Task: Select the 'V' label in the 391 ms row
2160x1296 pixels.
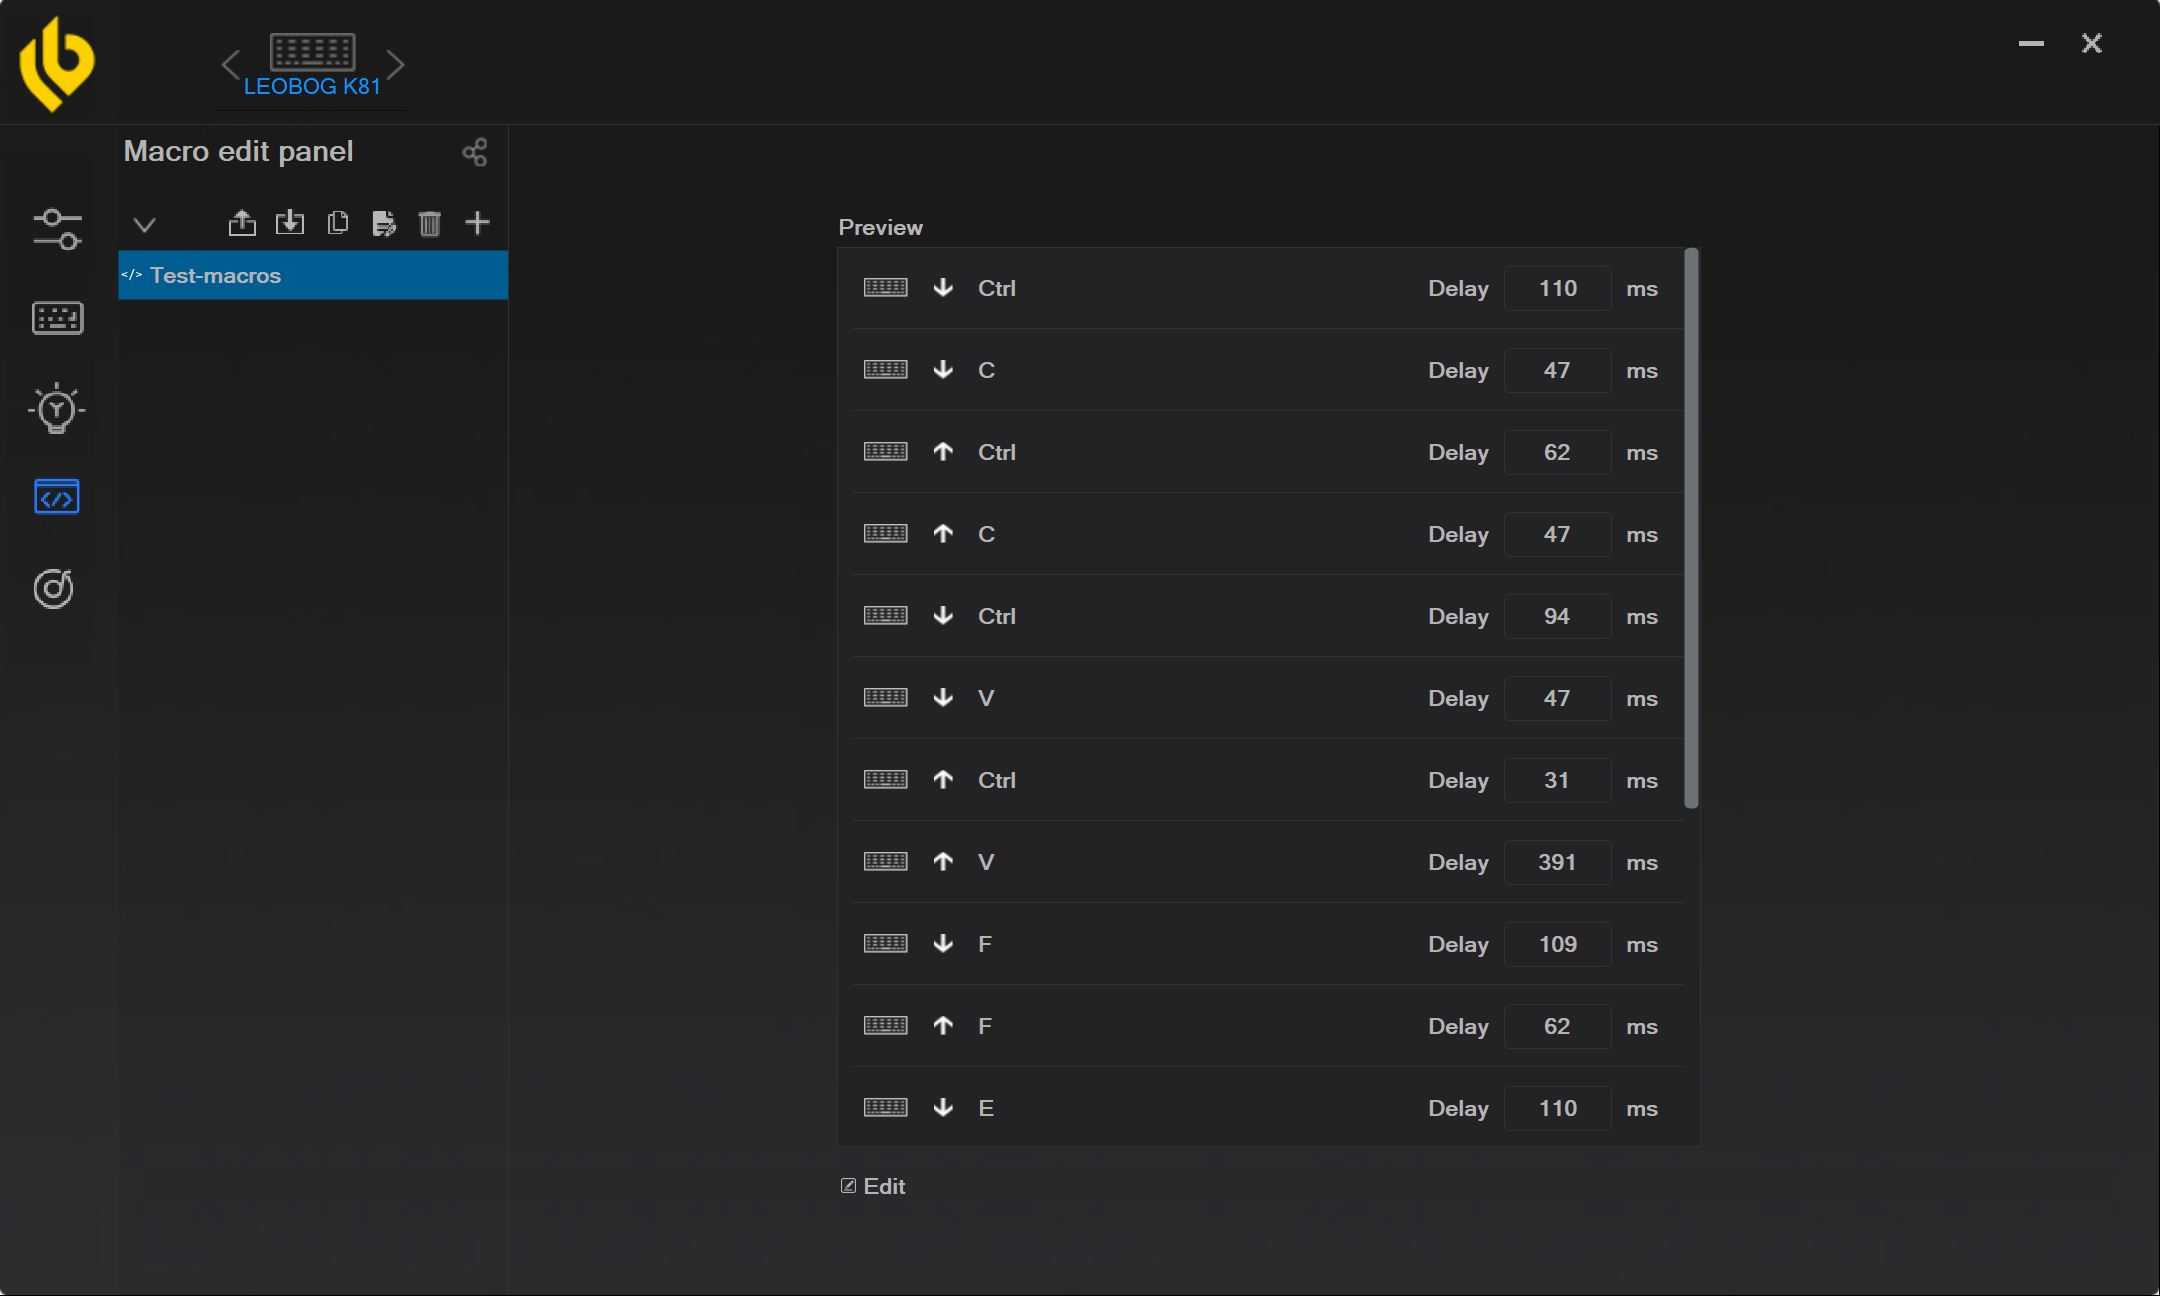Action: pyautogui.click(x=986, y=862)
